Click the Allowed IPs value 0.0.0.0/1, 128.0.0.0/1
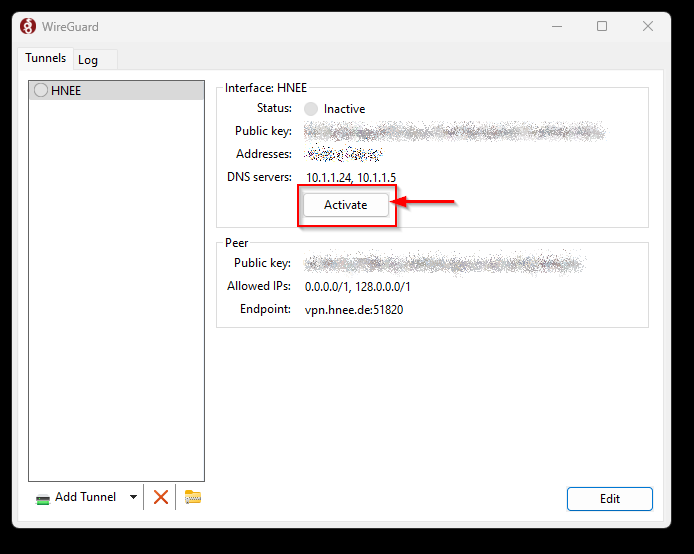The width and height of the screenshot is (694, 554). tap(357, 287)
